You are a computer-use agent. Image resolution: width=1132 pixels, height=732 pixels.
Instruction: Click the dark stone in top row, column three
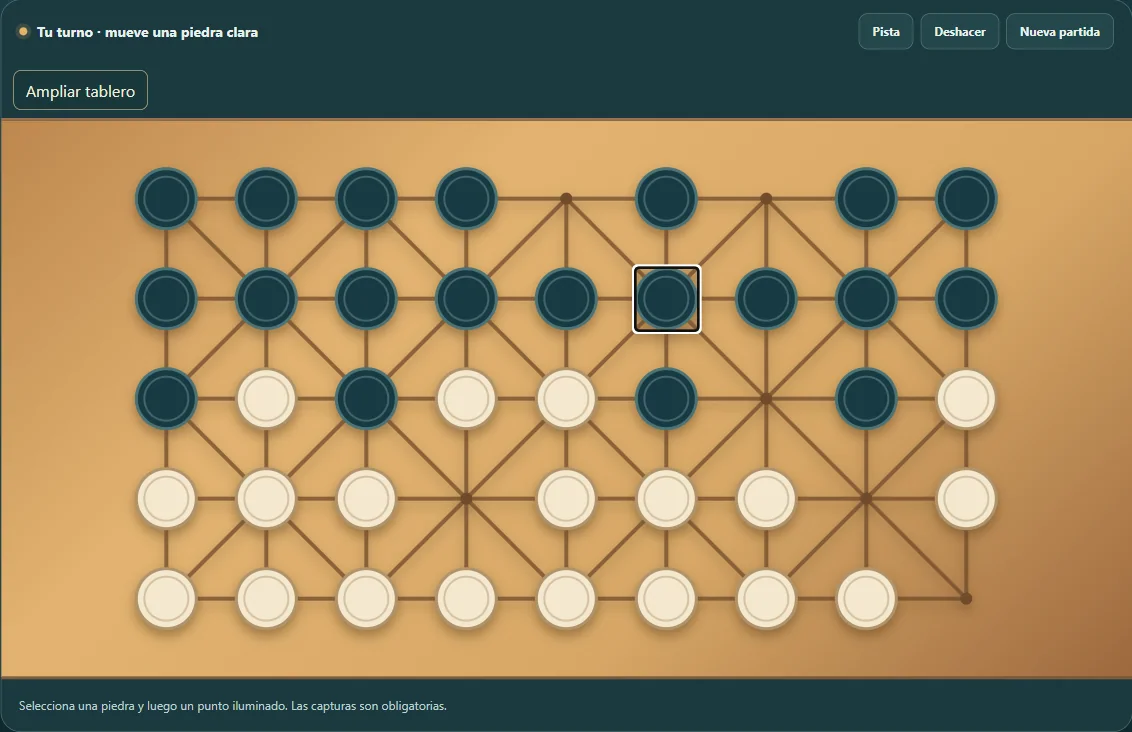tap(366, 199)
